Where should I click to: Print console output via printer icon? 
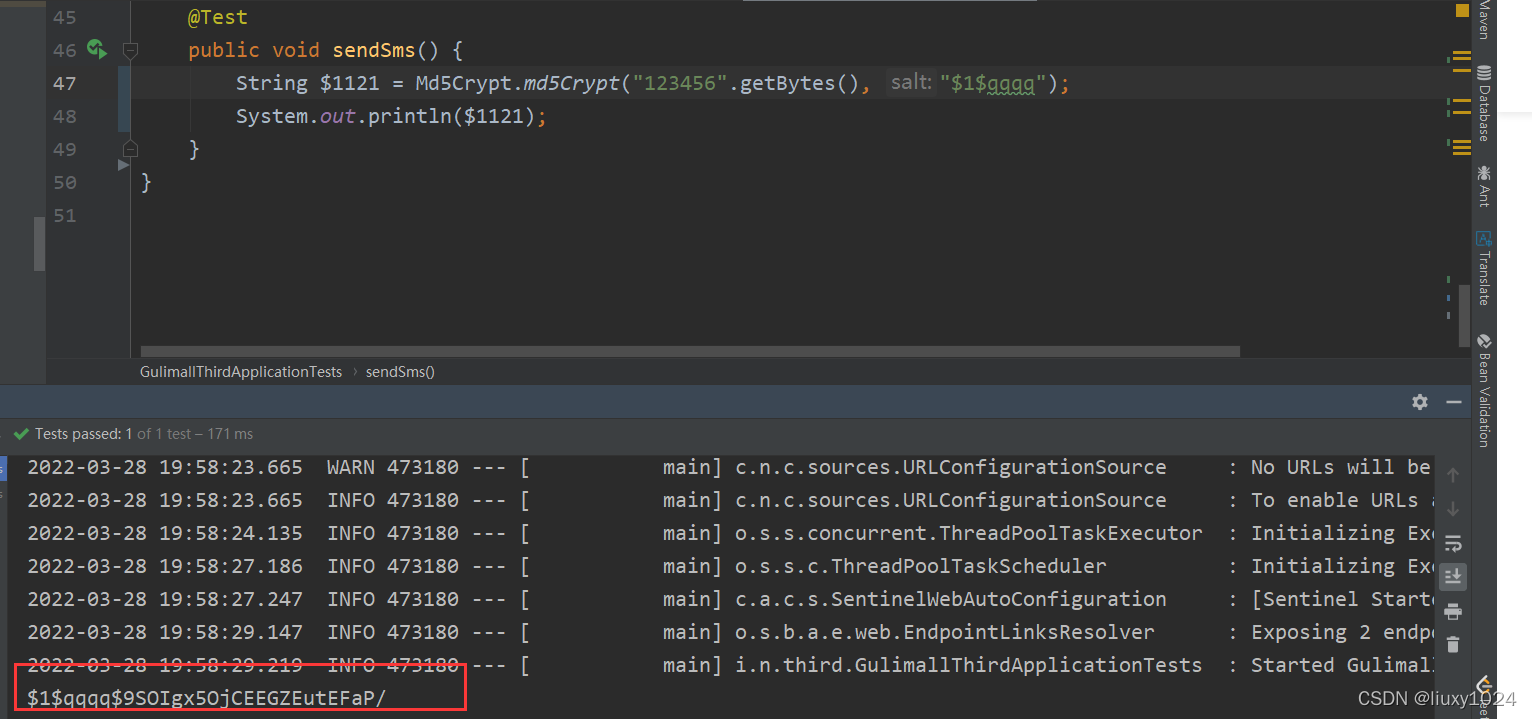[1453, 611]
